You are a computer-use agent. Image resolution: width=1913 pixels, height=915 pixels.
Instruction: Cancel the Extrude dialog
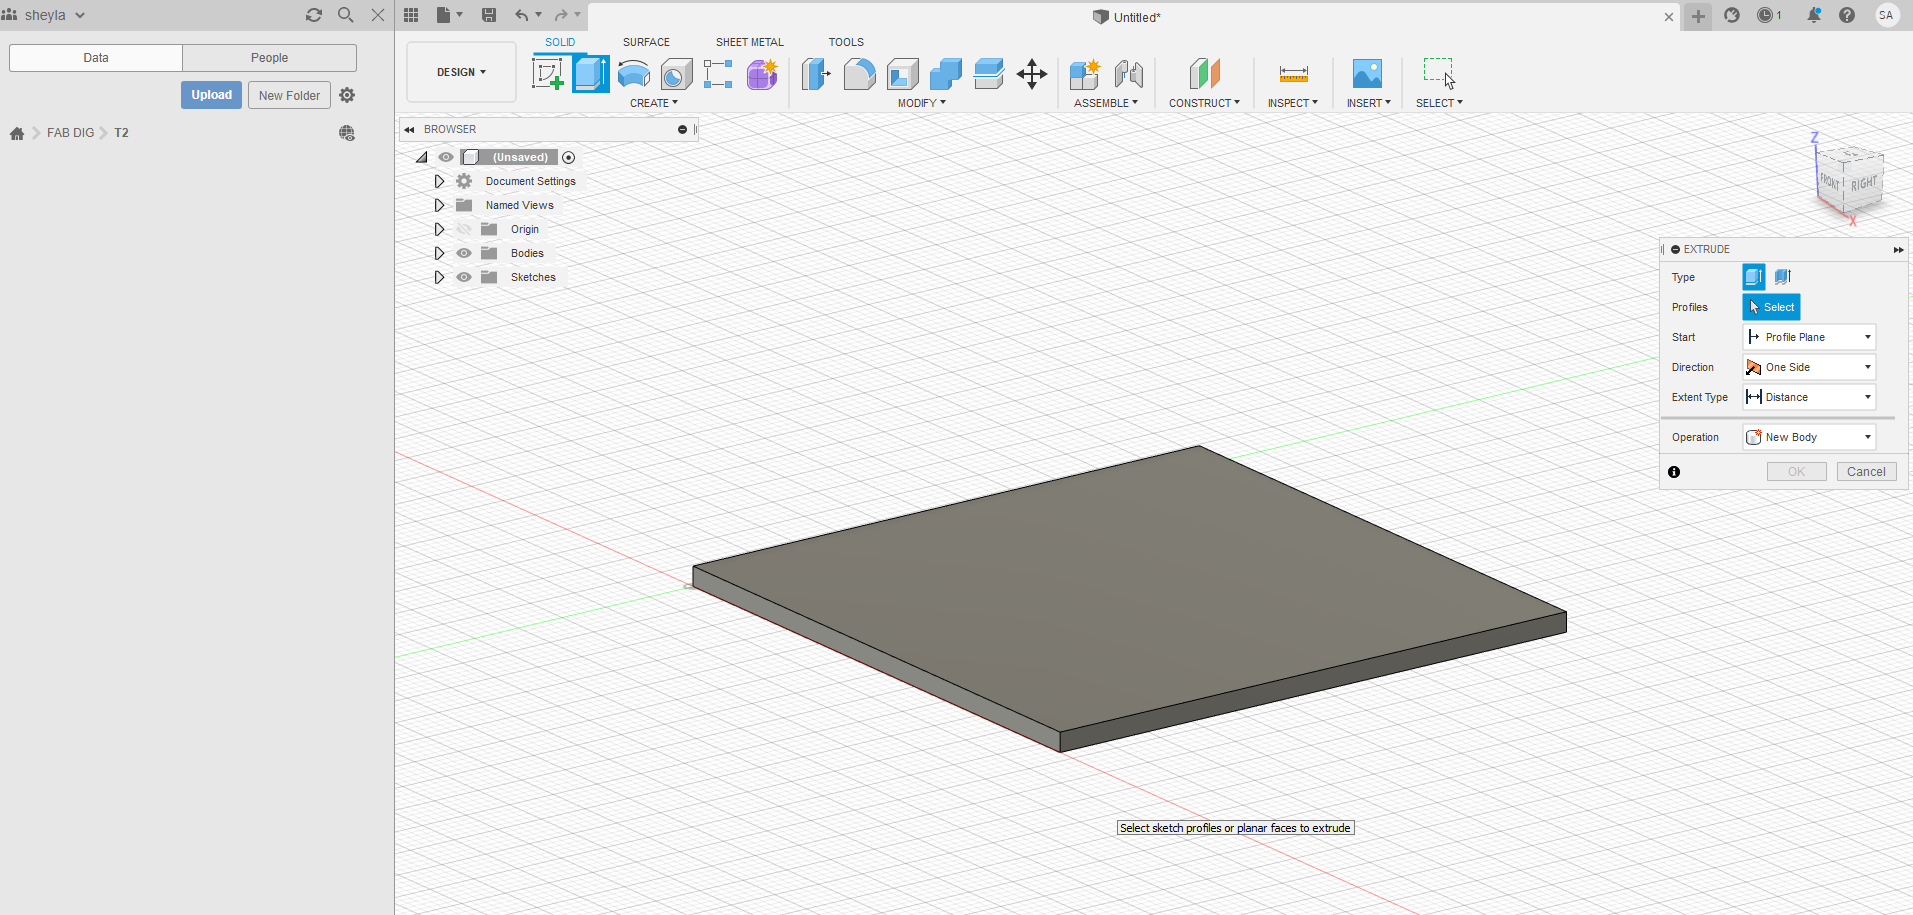[x=1866, y=472]
